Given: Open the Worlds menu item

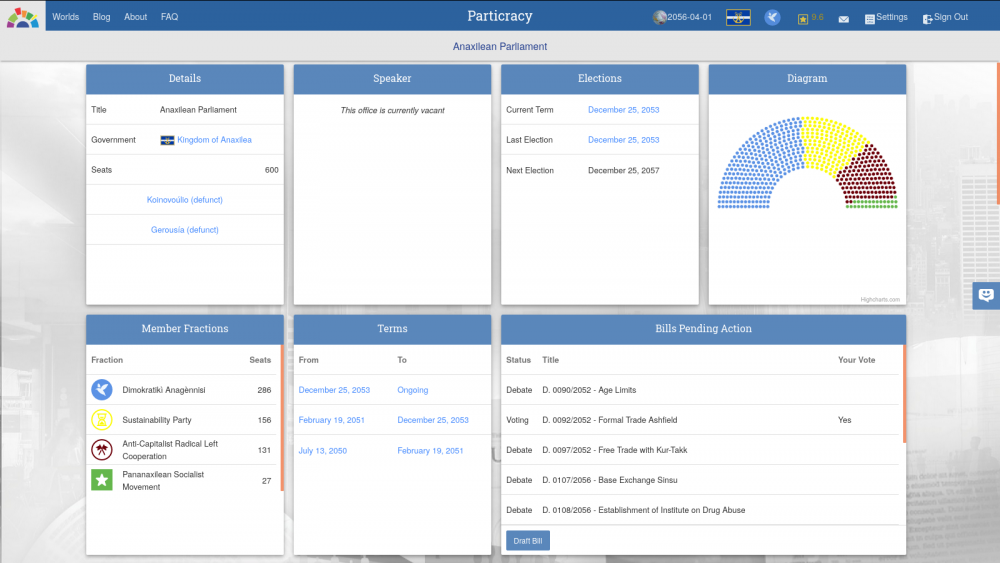Looking at the screenshot, I should pyautogui.click(x=66, y=17).
